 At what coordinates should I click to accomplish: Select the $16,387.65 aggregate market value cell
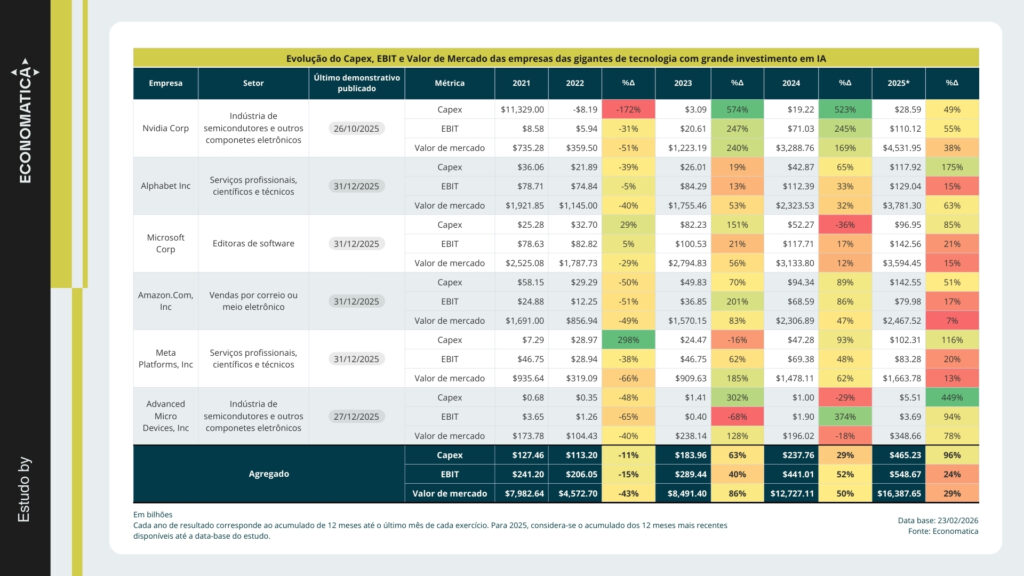click(898, 493)
